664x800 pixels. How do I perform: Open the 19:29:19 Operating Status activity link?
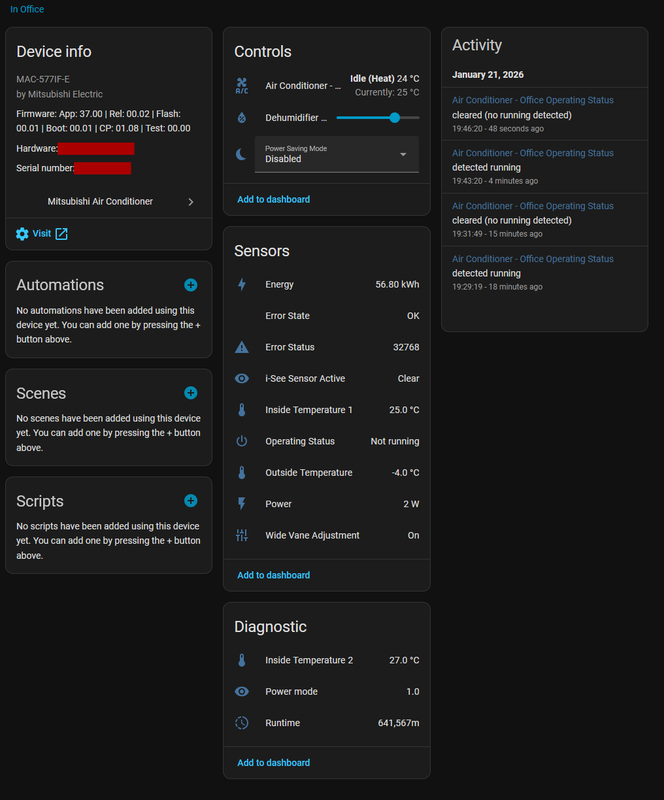coord(532,259)
